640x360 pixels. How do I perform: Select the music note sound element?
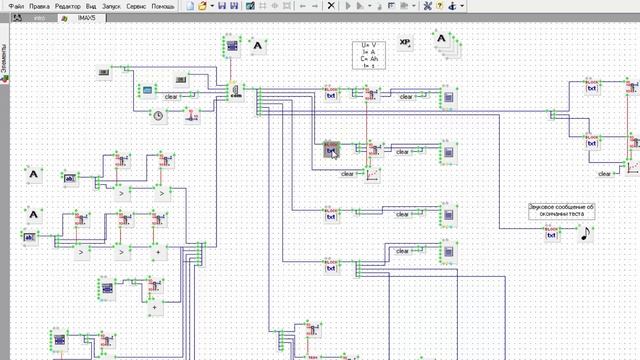tap(585, 234)
